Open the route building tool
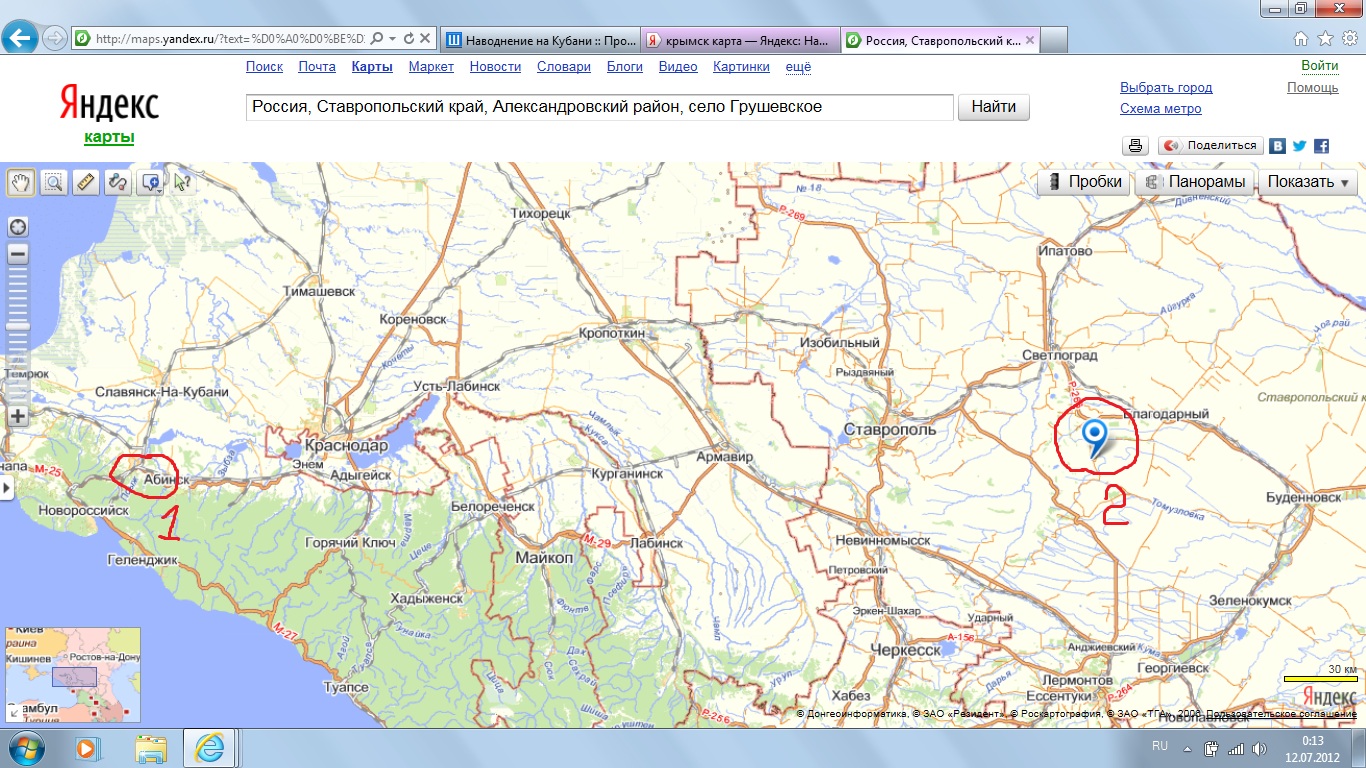Screen dimensions: 1366x768 tap(118, 182)
